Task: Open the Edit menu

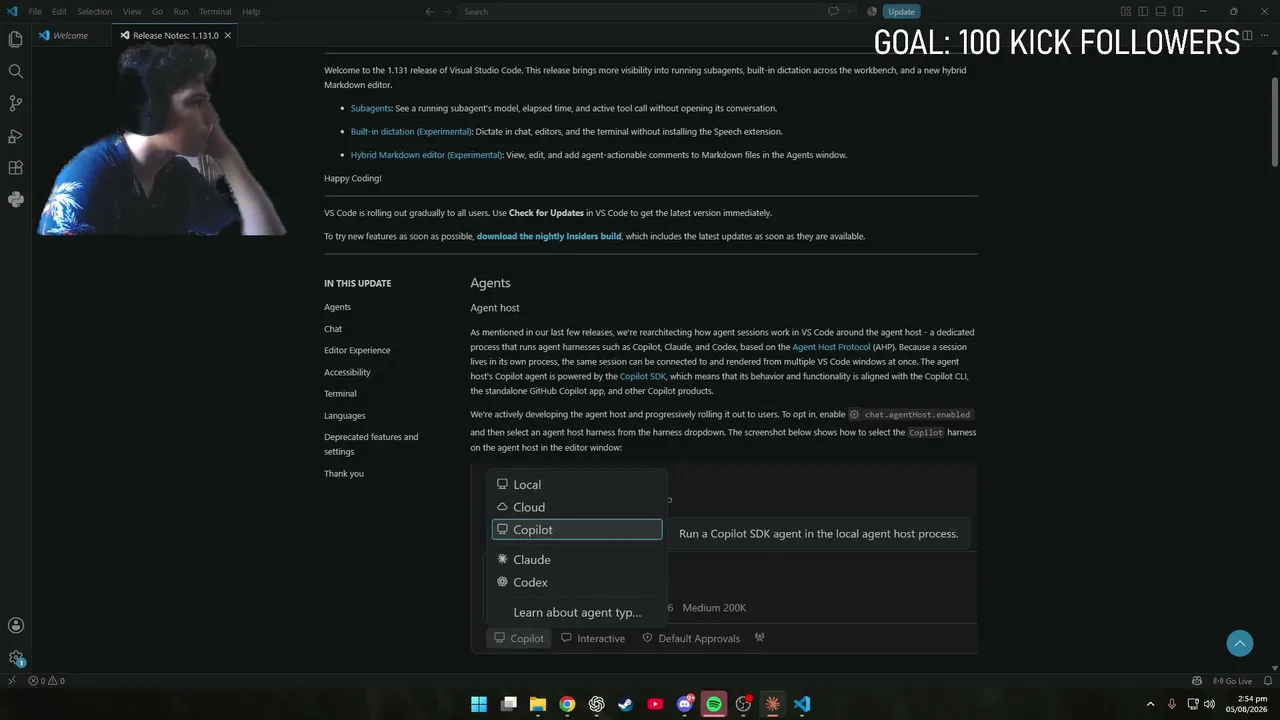Action: click(59, 12)
